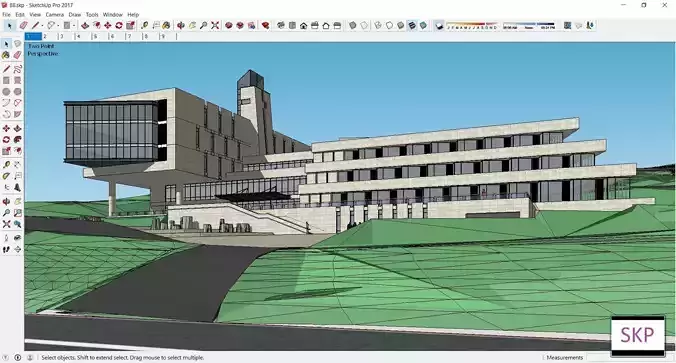Click Tape Measure tool in top toolbar

point(144,25)
